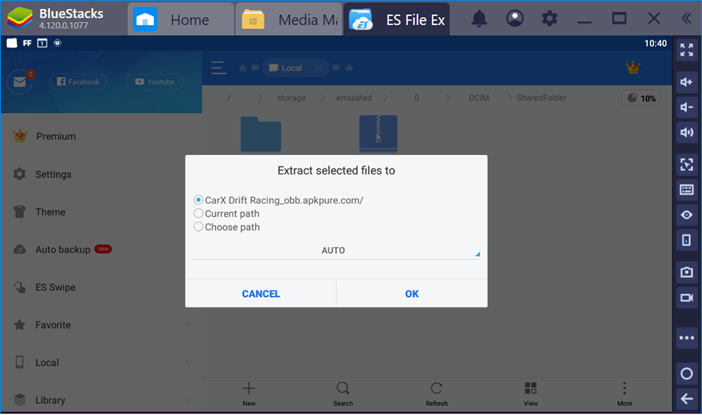702x415 pixels.
Task: Select the Choose path radio option
Action: [x=227, y=227]
